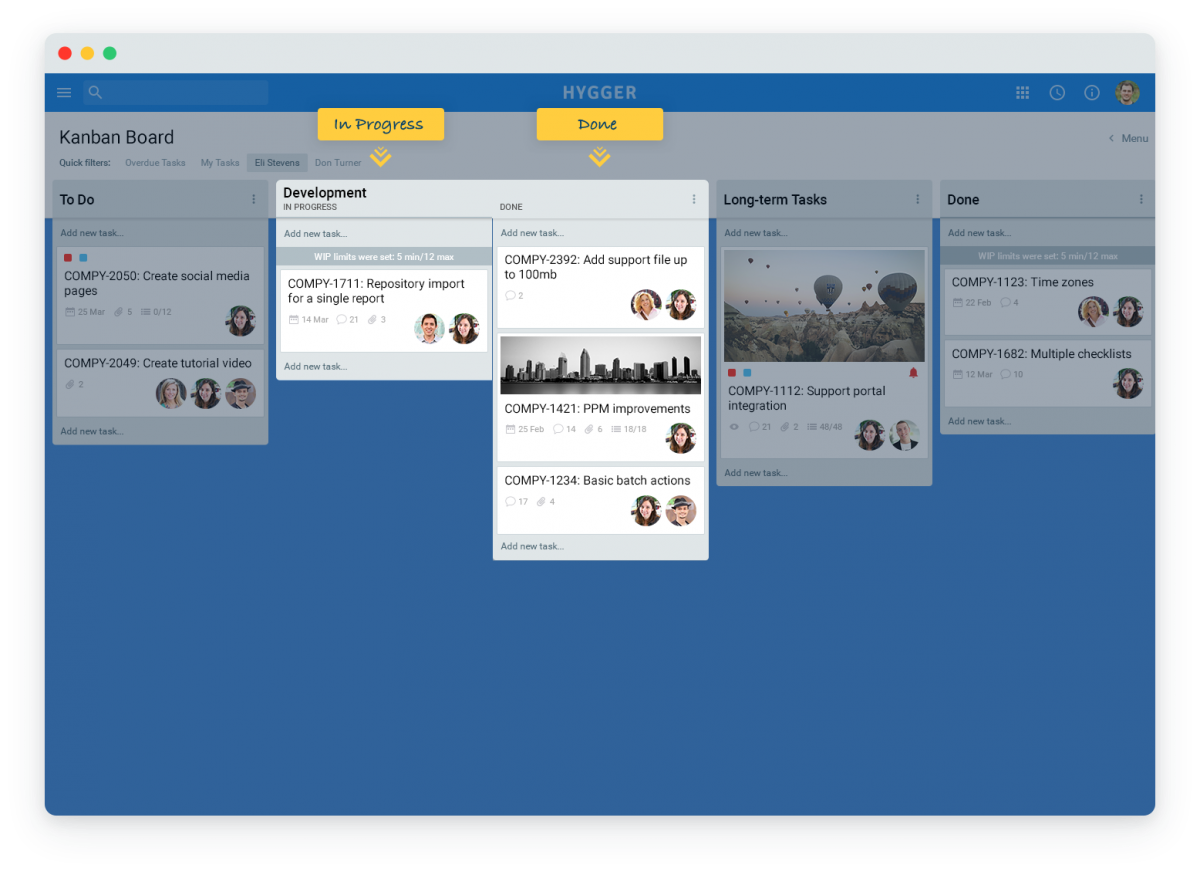
Task: Open the Development column options menu
Action: [x=694, y=199]
